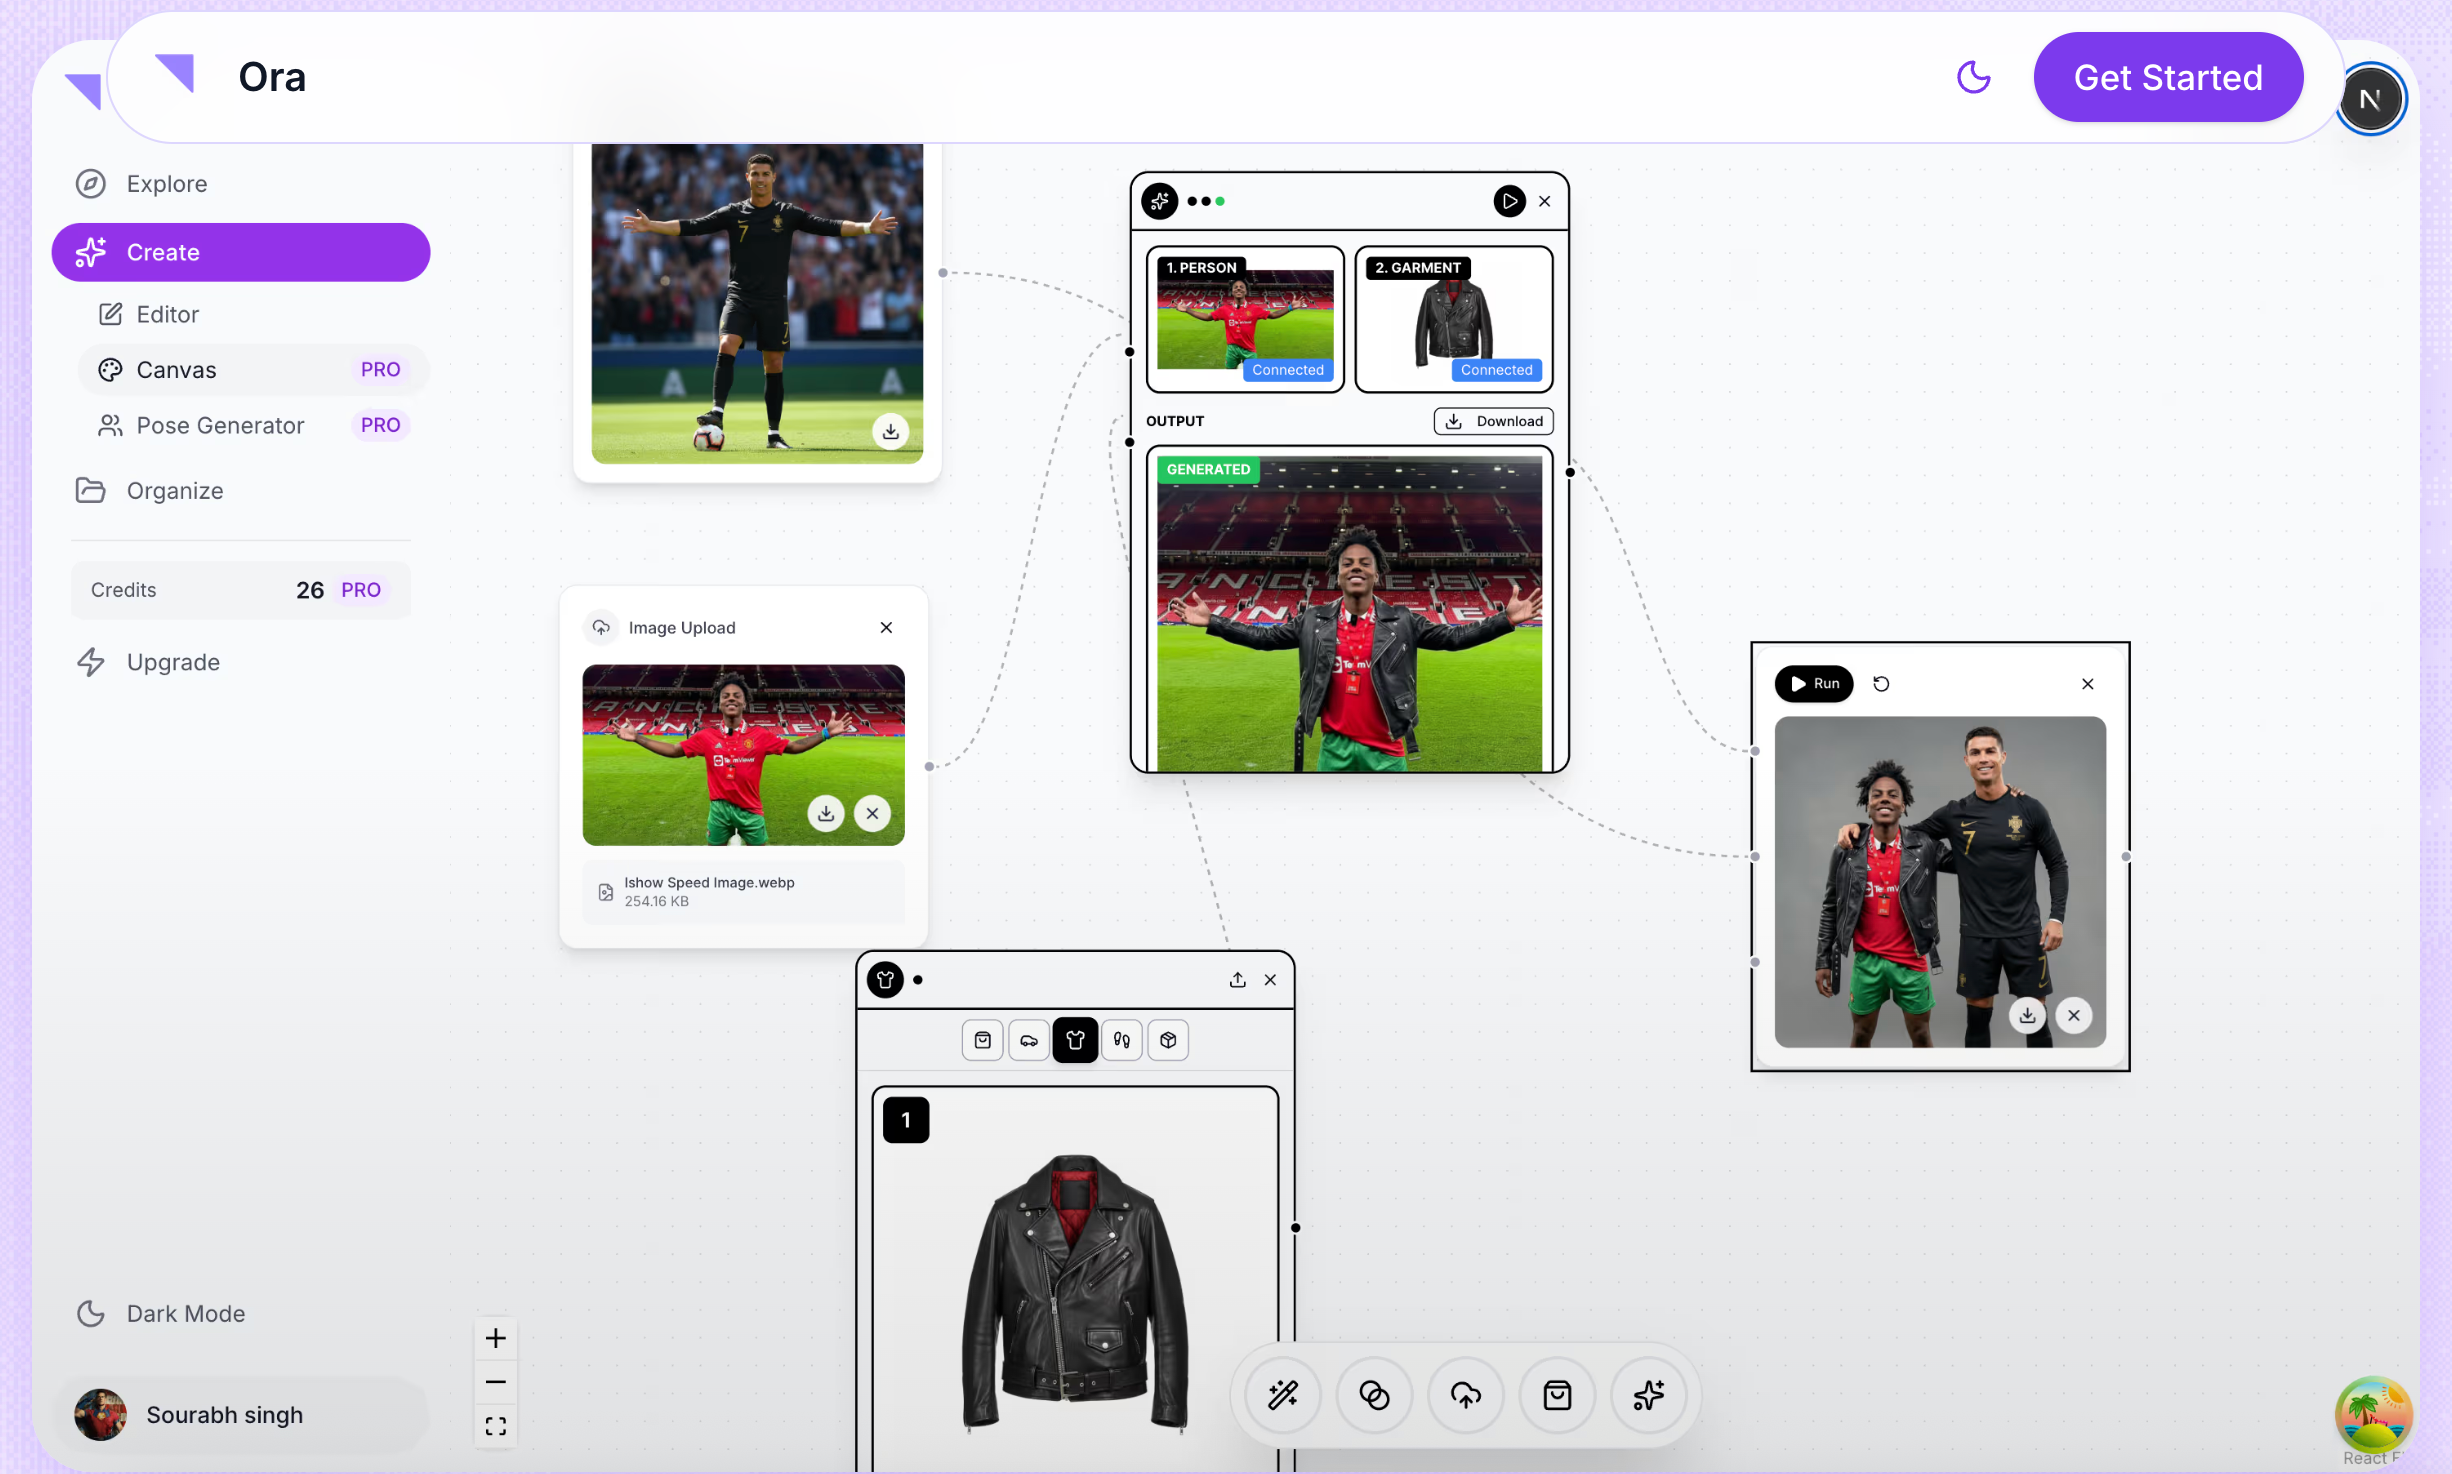Select the footwear category icon
This screenshot has height=1474, width=2452.
pos(1122,1040)
